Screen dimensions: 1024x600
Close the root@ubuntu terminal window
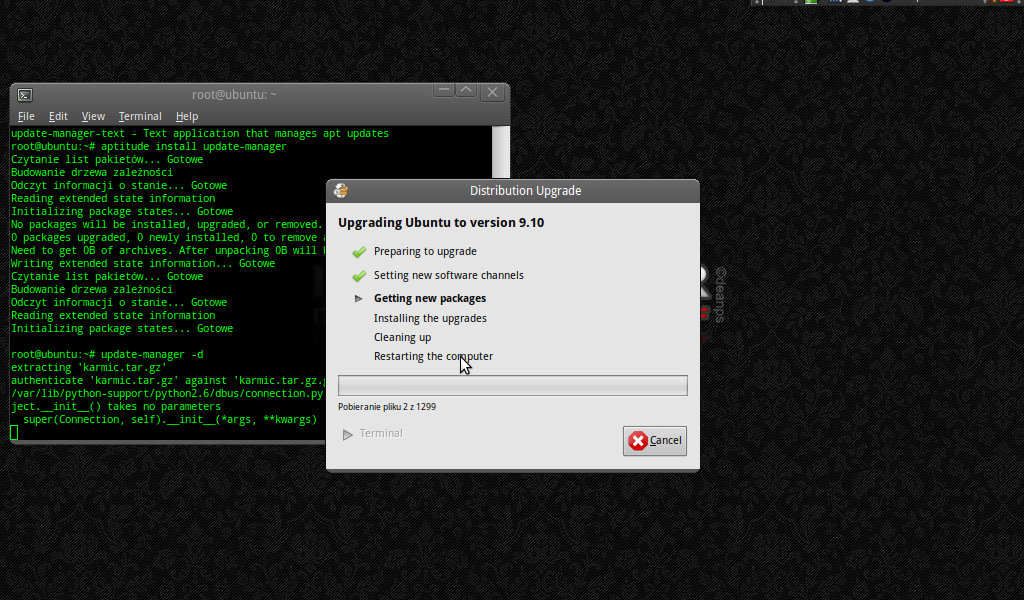492,92
